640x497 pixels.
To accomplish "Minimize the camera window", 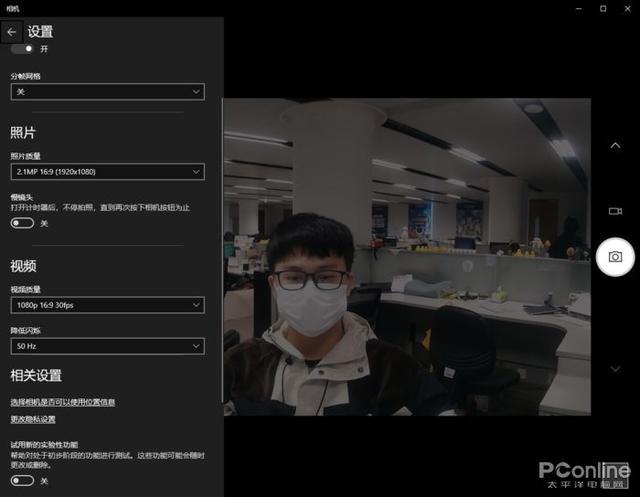I will [x=577, y=8].
